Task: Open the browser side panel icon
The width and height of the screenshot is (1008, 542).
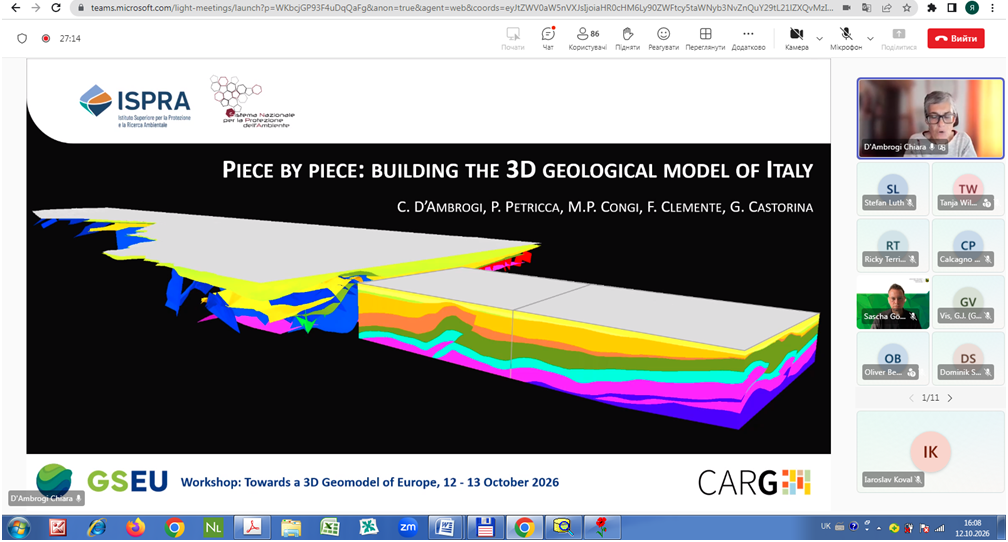Action: pos(952,8)
